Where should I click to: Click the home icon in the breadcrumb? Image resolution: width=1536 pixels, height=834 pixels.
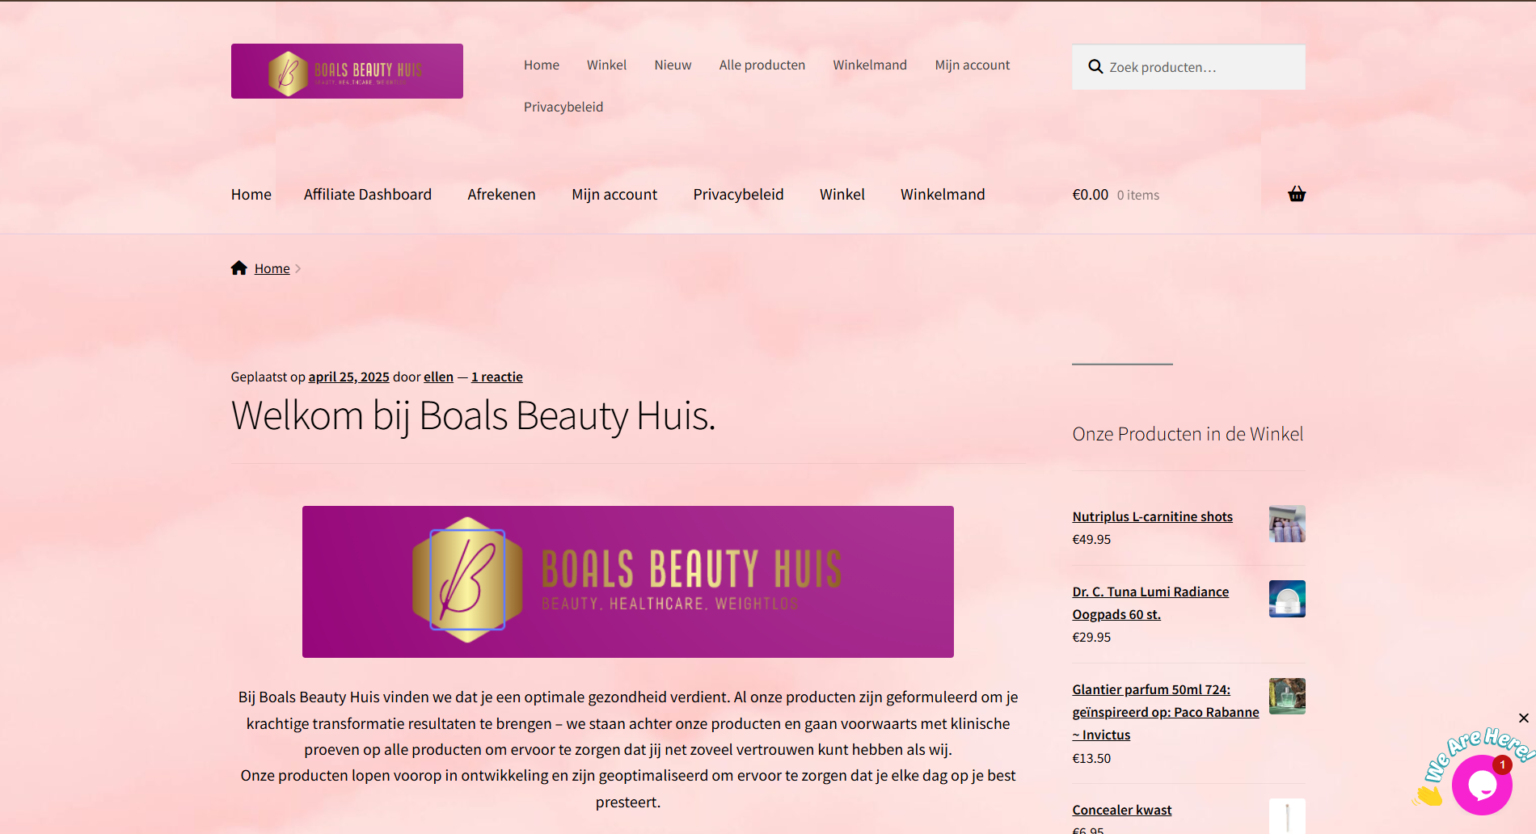(239, 268)
